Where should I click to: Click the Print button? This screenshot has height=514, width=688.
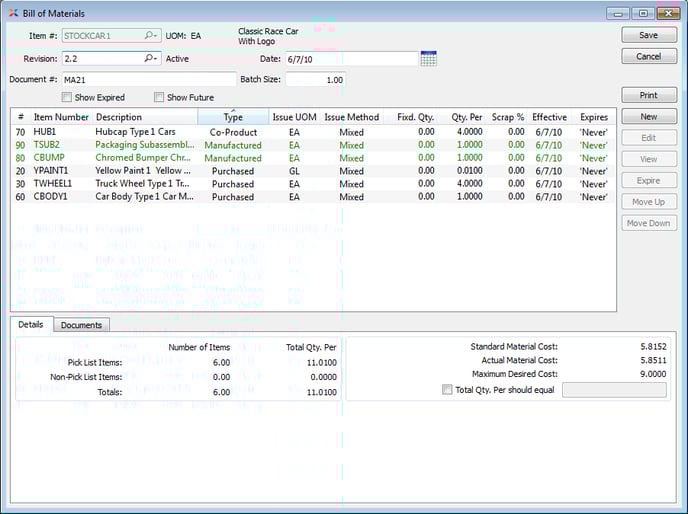coord(648,96)
